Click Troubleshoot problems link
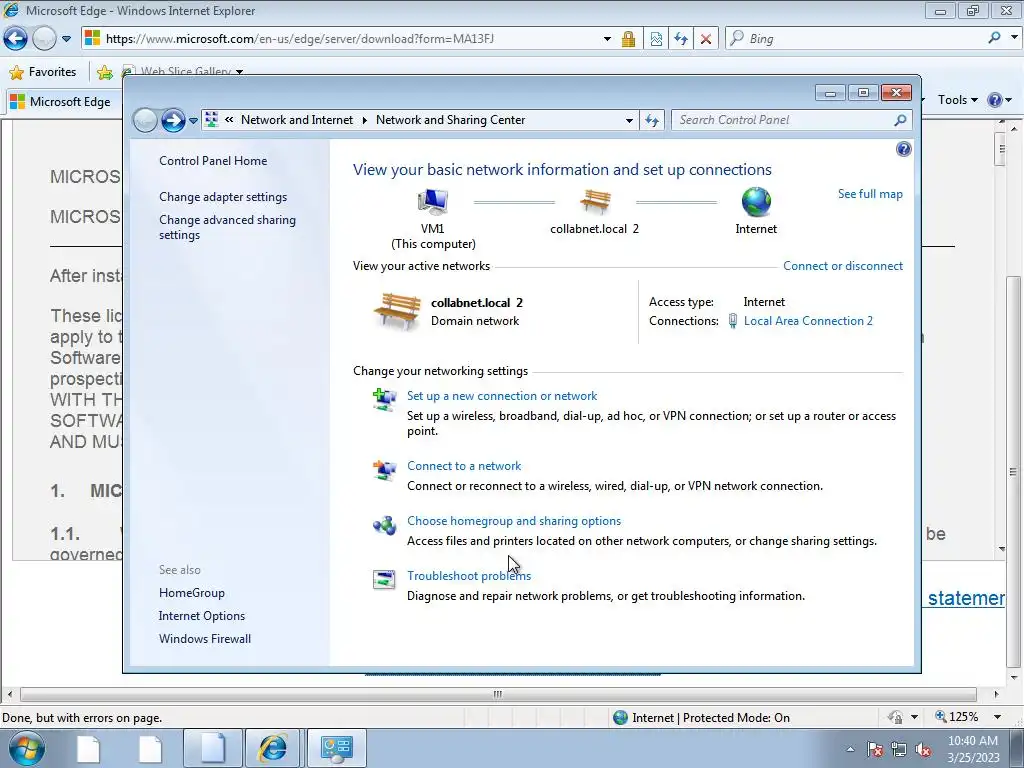Screen dimensions: 1024x768 [469, 575]
